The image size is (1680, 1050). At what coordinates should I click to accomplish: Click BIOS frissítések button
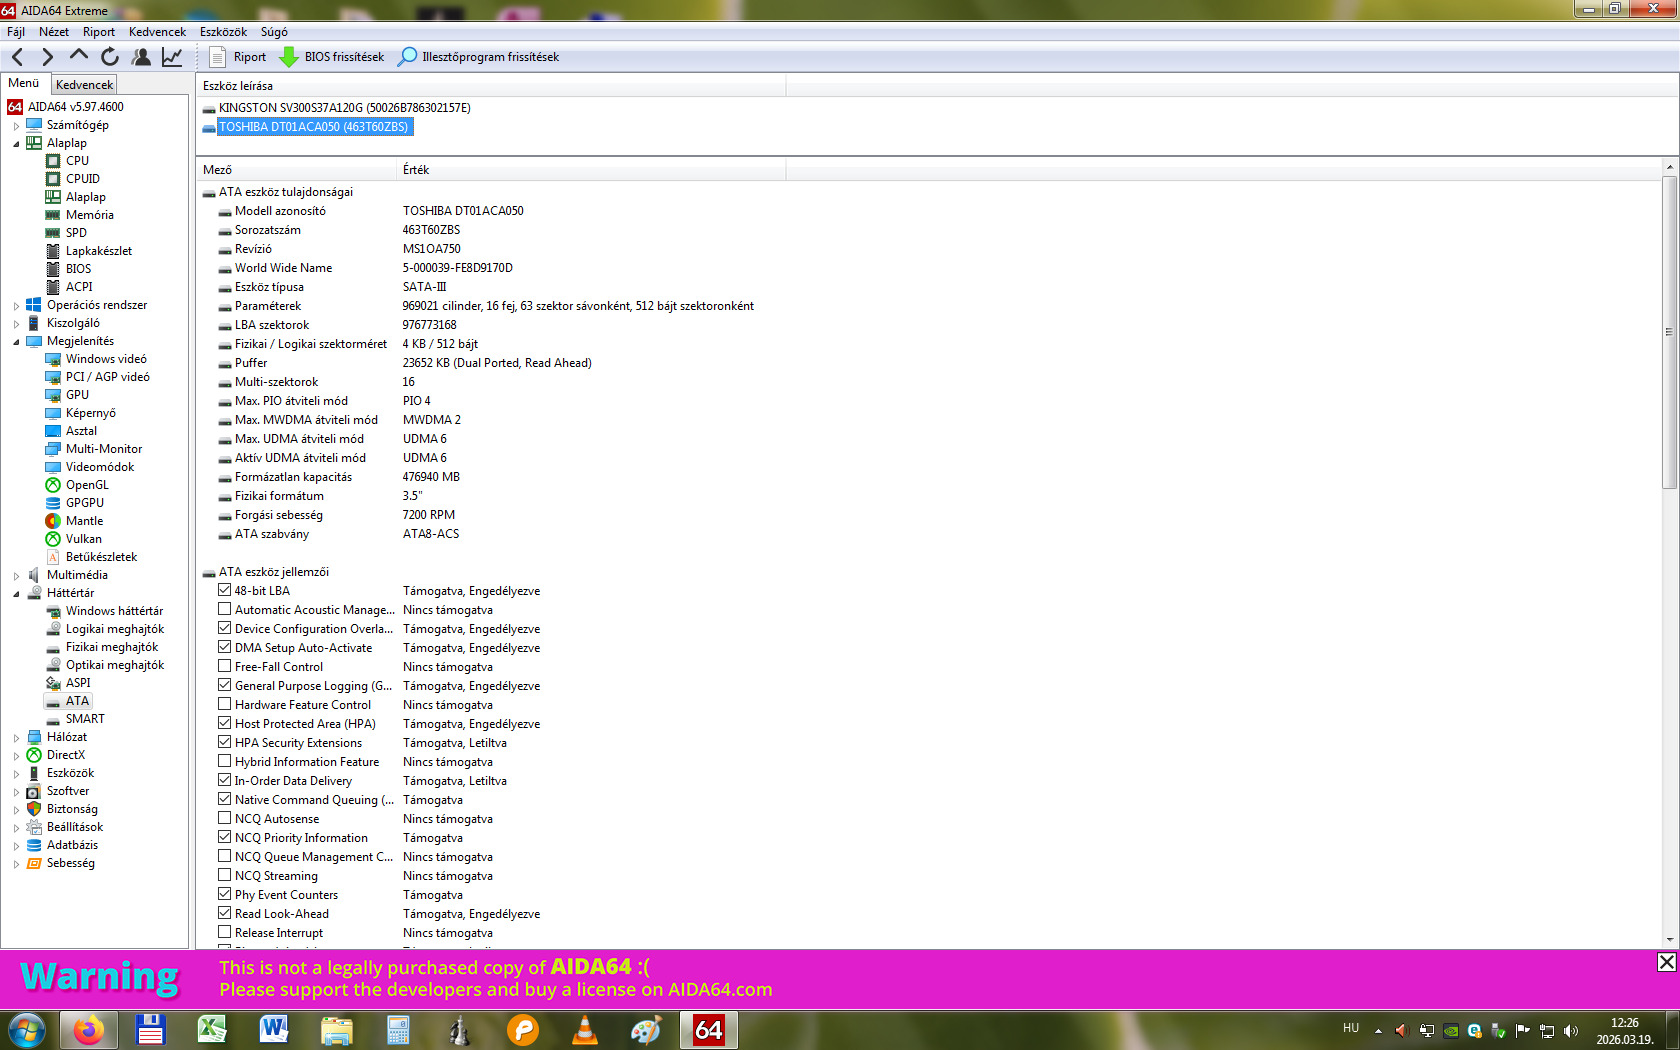tap(332, 57)
